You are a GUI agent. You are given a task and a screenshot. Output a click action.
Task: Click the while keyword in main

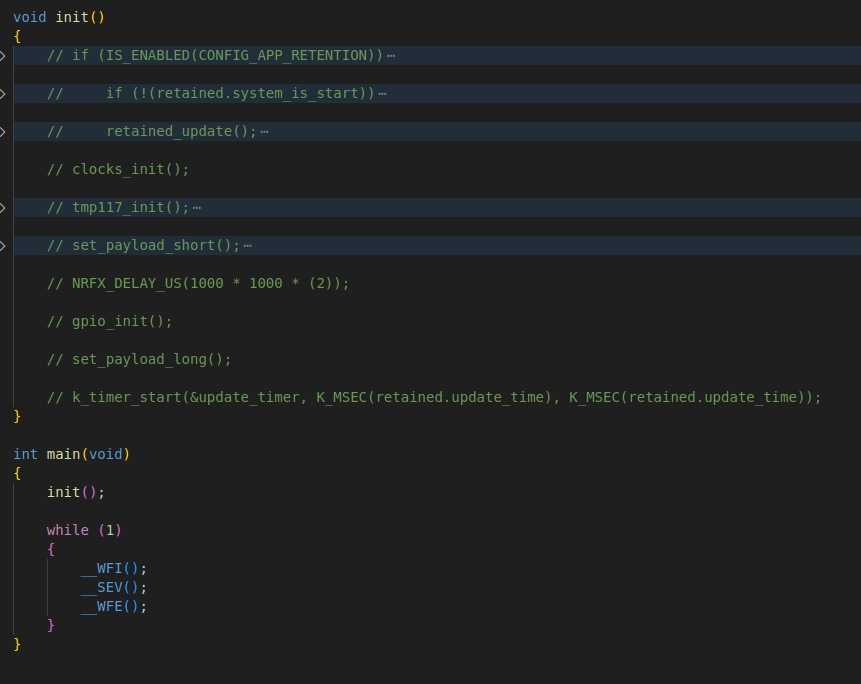(68, 530)
